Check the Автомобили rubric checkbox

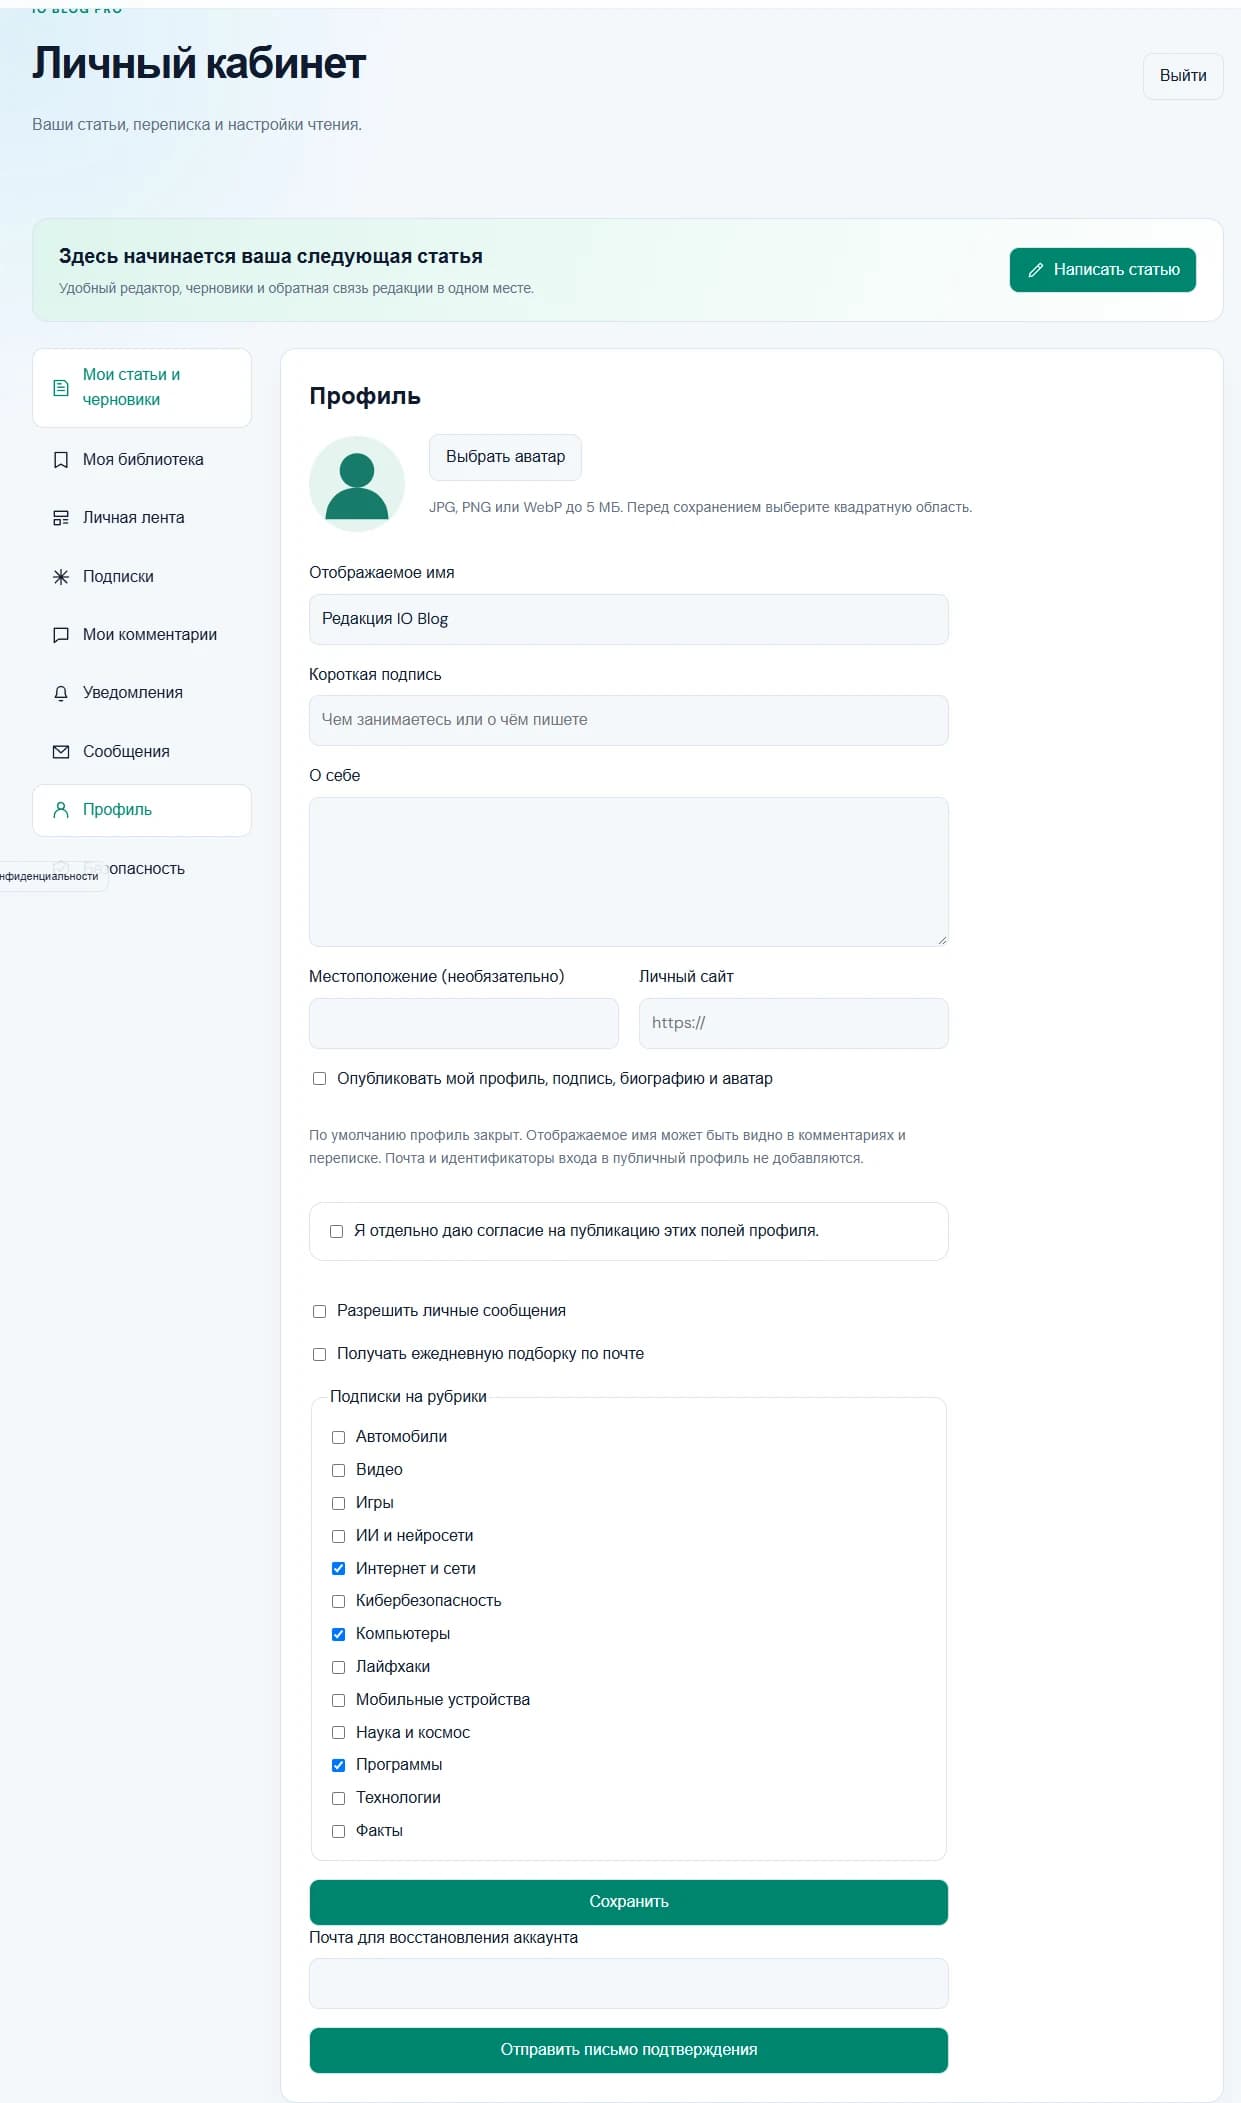click(339, 1437)
